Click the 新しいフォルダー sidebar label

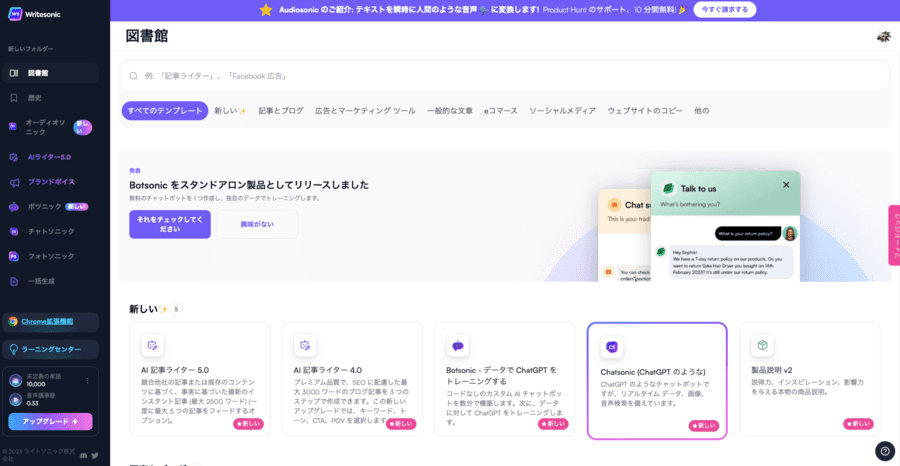31,49
